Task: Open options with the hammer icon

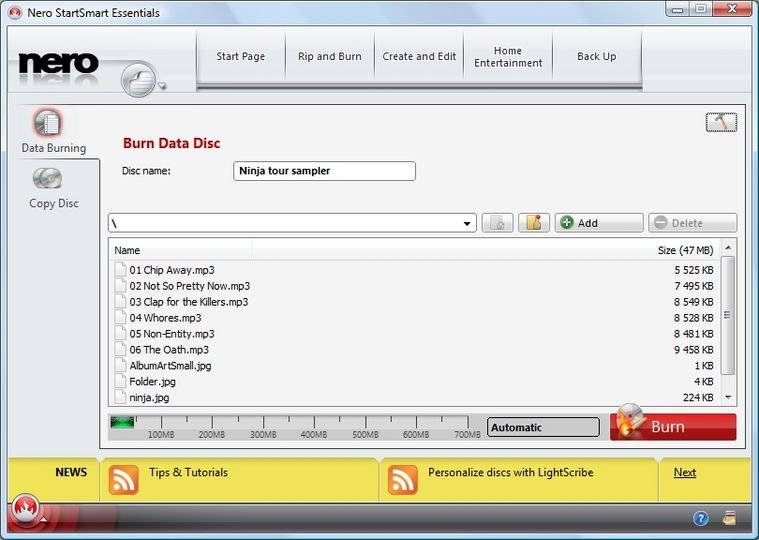Action: (x=720, y=122)
